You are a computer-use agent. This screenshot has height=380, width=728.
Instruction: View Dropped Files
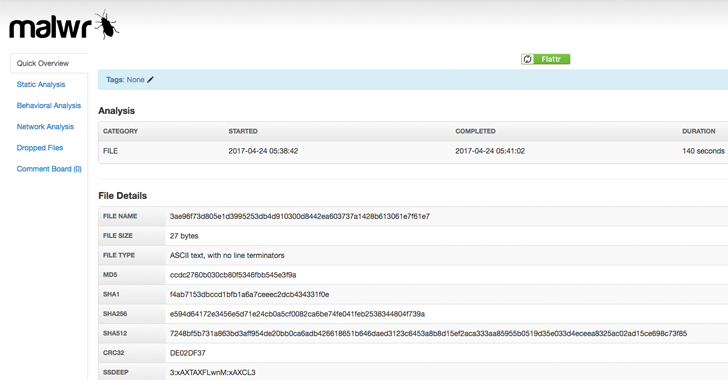click(x=40, y=148)
